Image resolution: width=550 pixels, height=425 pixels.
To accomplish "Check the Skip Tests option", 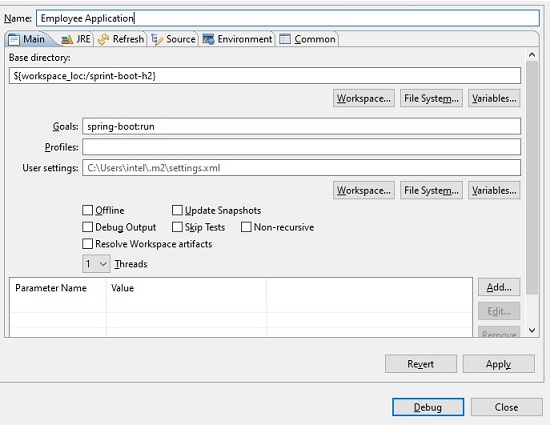I will [x=177, y=227].
